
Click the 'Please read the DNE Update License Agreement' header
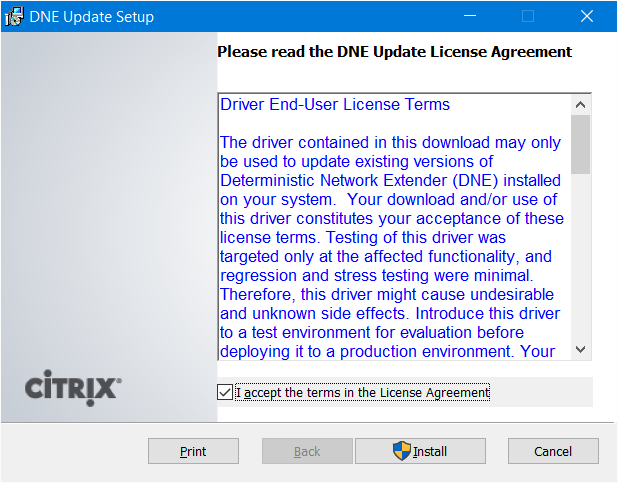coord(395,52)
